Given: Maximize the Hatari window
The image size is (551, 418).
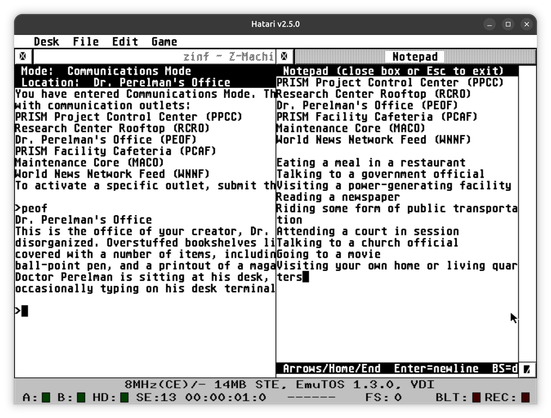Looking at the screenshot, I should click(508, 24).
